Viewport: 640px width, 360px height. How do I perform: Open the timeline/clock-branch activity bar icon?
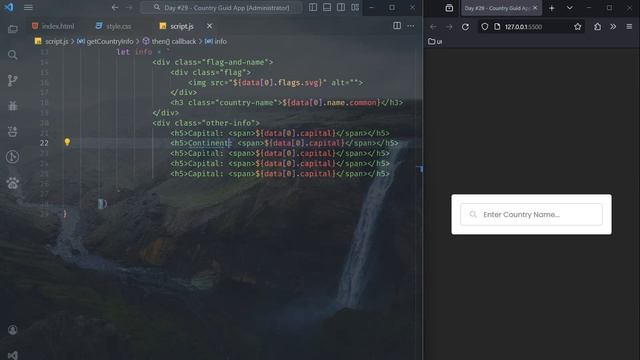pos(13,157)
